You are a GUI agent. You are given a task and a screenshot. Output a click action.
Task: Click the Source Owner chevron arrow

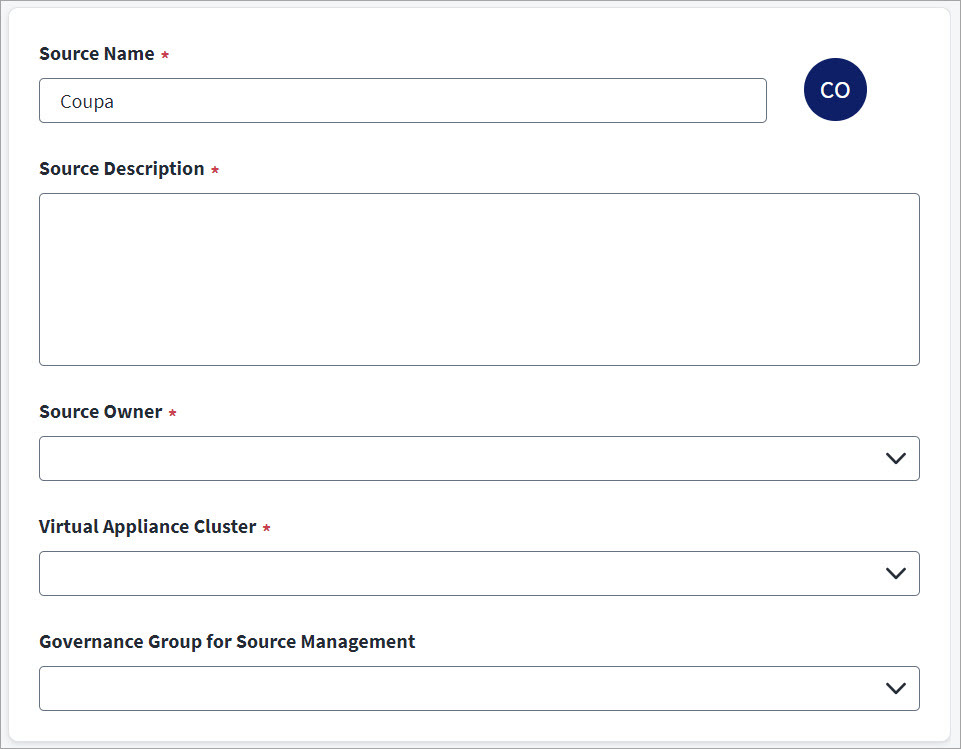[x=895, y=458]
